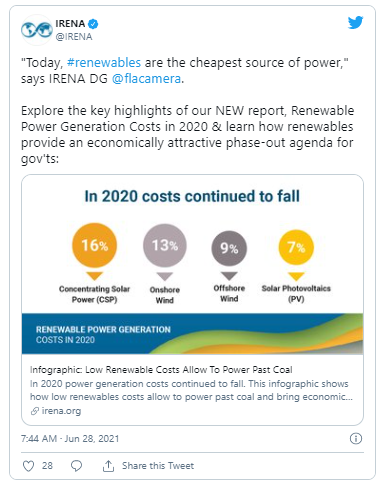Click the share arrow icon
The height and width of the screenshot is (492, 385).
pos(108,466)
